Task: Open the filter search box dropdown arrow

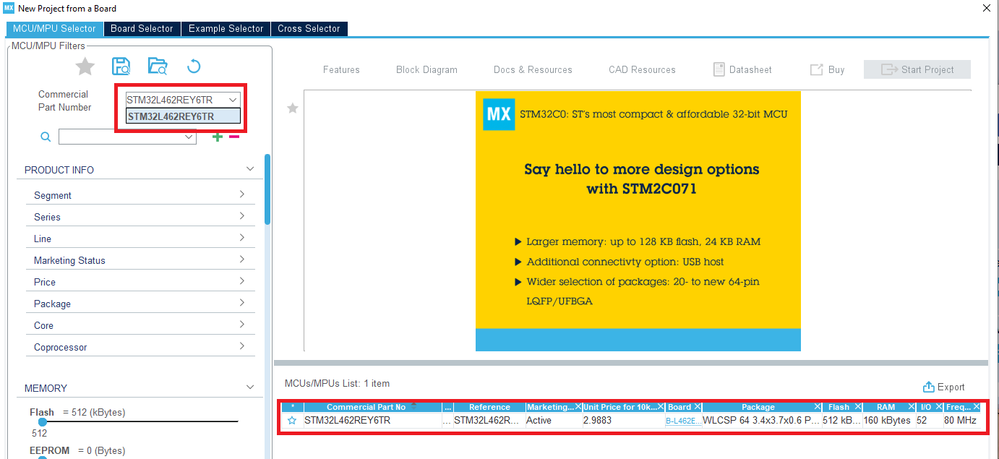Action: pos(189,136)
